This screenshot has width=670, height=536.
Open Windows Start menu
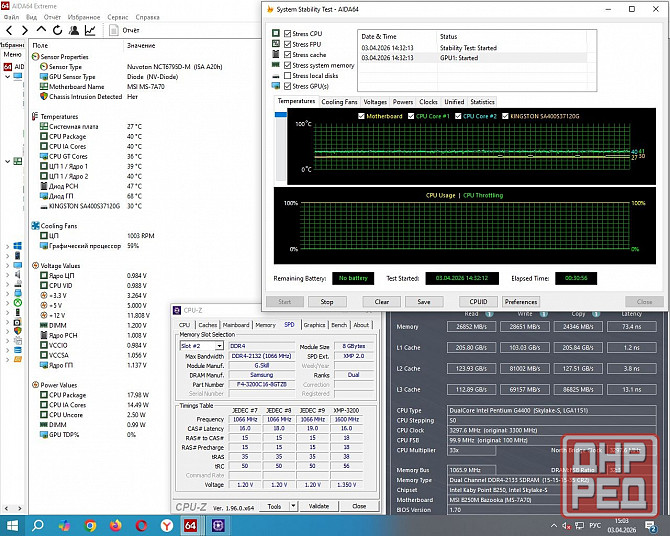[12, 525]
